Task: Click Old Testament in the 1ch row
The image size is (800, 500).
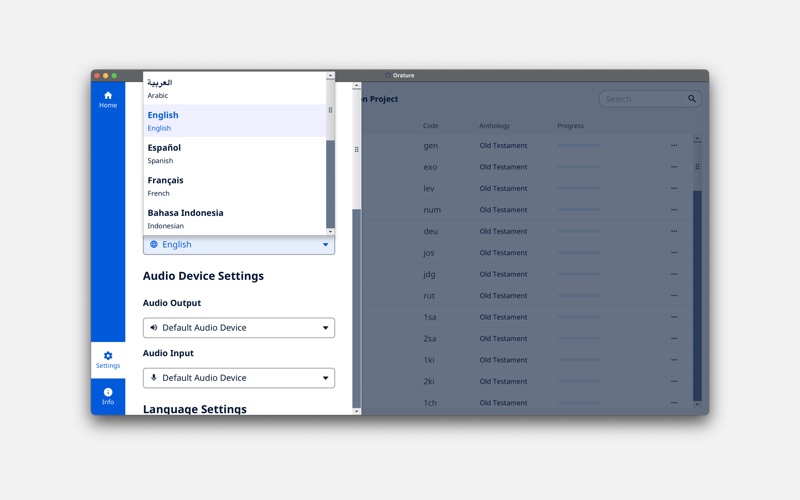Action: (503, 403)
